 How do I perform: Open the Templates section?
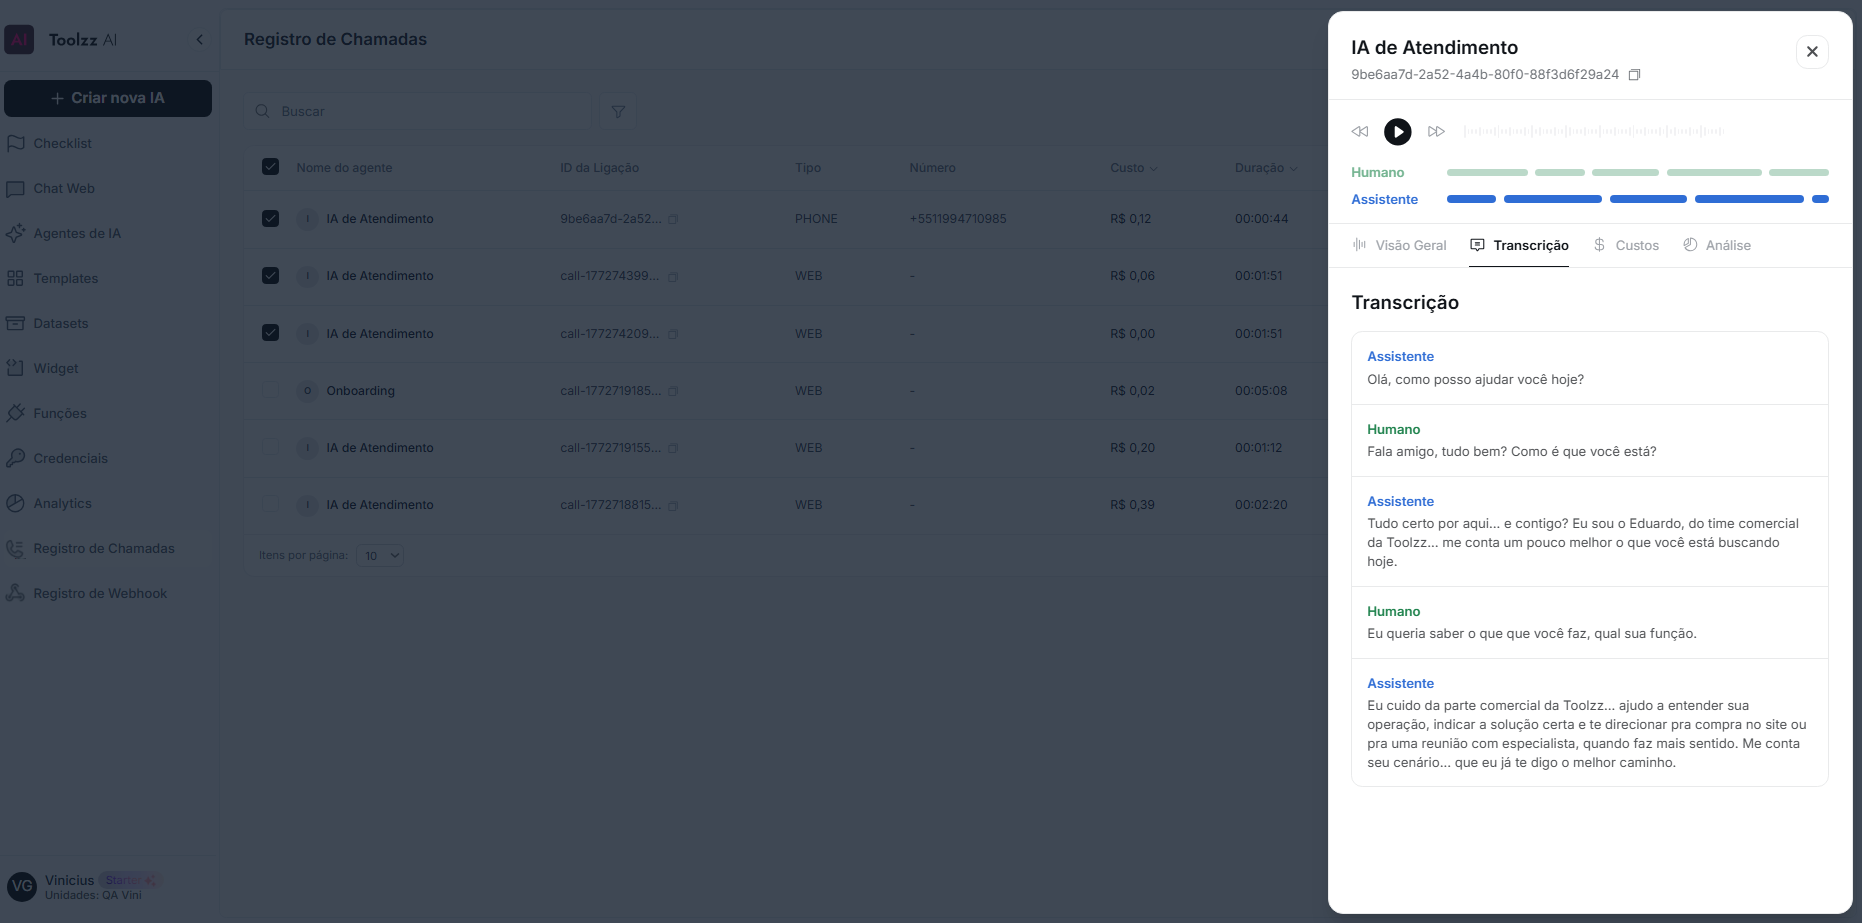[68, 278]
